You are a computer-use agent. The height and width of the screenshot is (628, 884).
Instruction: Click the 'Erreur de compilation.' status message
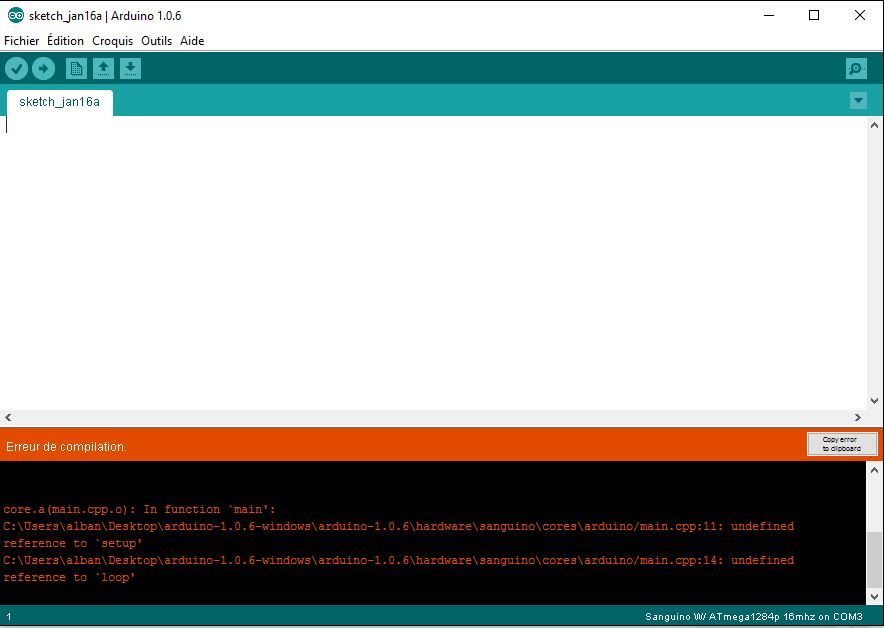[x=67, y=447]
